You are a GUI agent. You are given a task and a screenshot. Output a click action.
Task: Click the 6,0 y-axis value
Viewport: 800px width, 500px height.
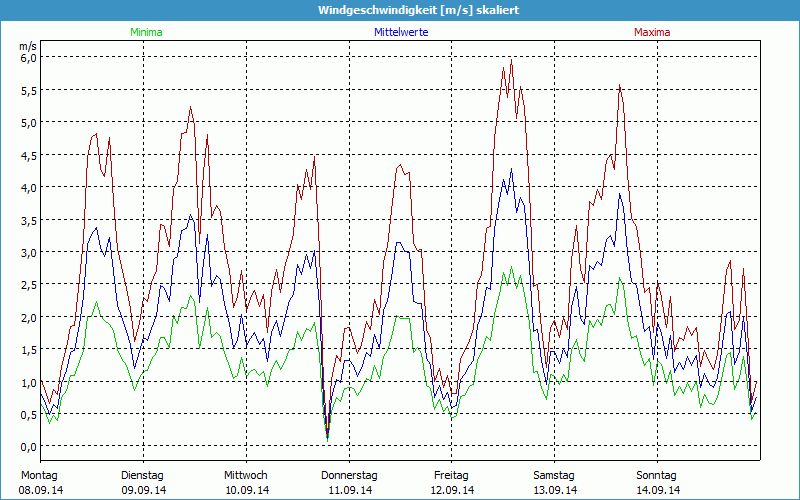(29, 58)
